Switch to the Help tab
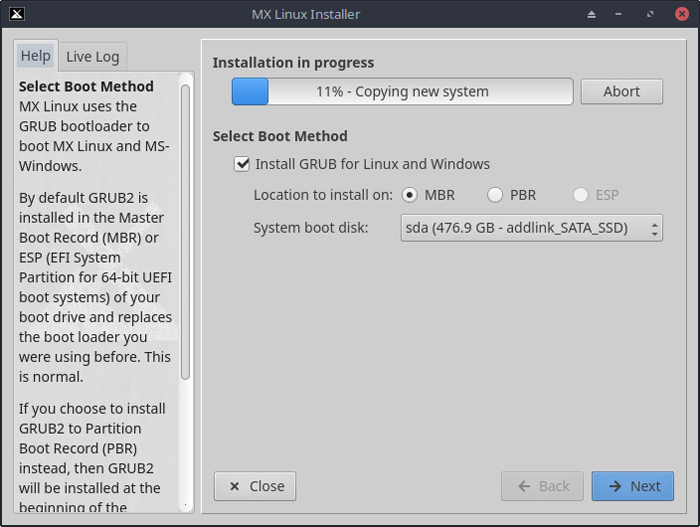The image size is (700, 527). (x=36, y=56)
